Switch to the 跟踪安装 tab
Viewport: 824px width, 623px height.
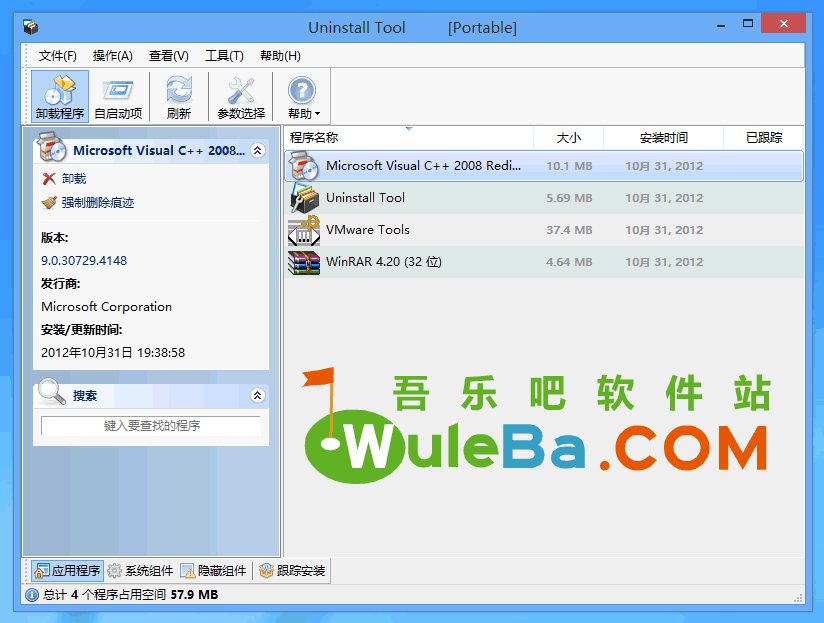[293, 571]
